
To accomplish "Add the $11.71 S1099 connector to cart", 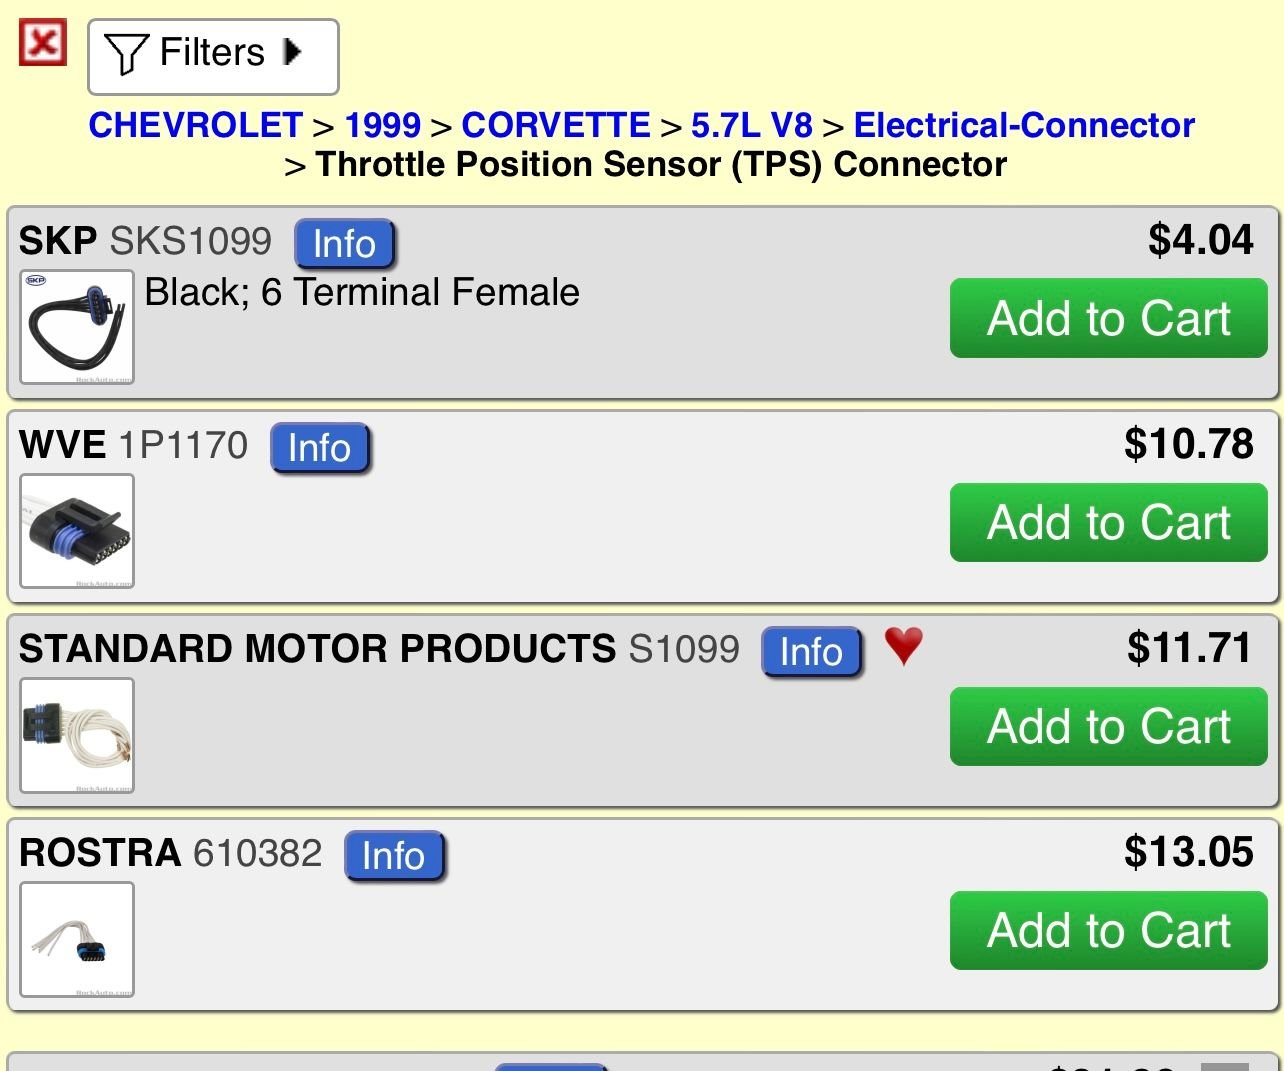I will 1108,727.
